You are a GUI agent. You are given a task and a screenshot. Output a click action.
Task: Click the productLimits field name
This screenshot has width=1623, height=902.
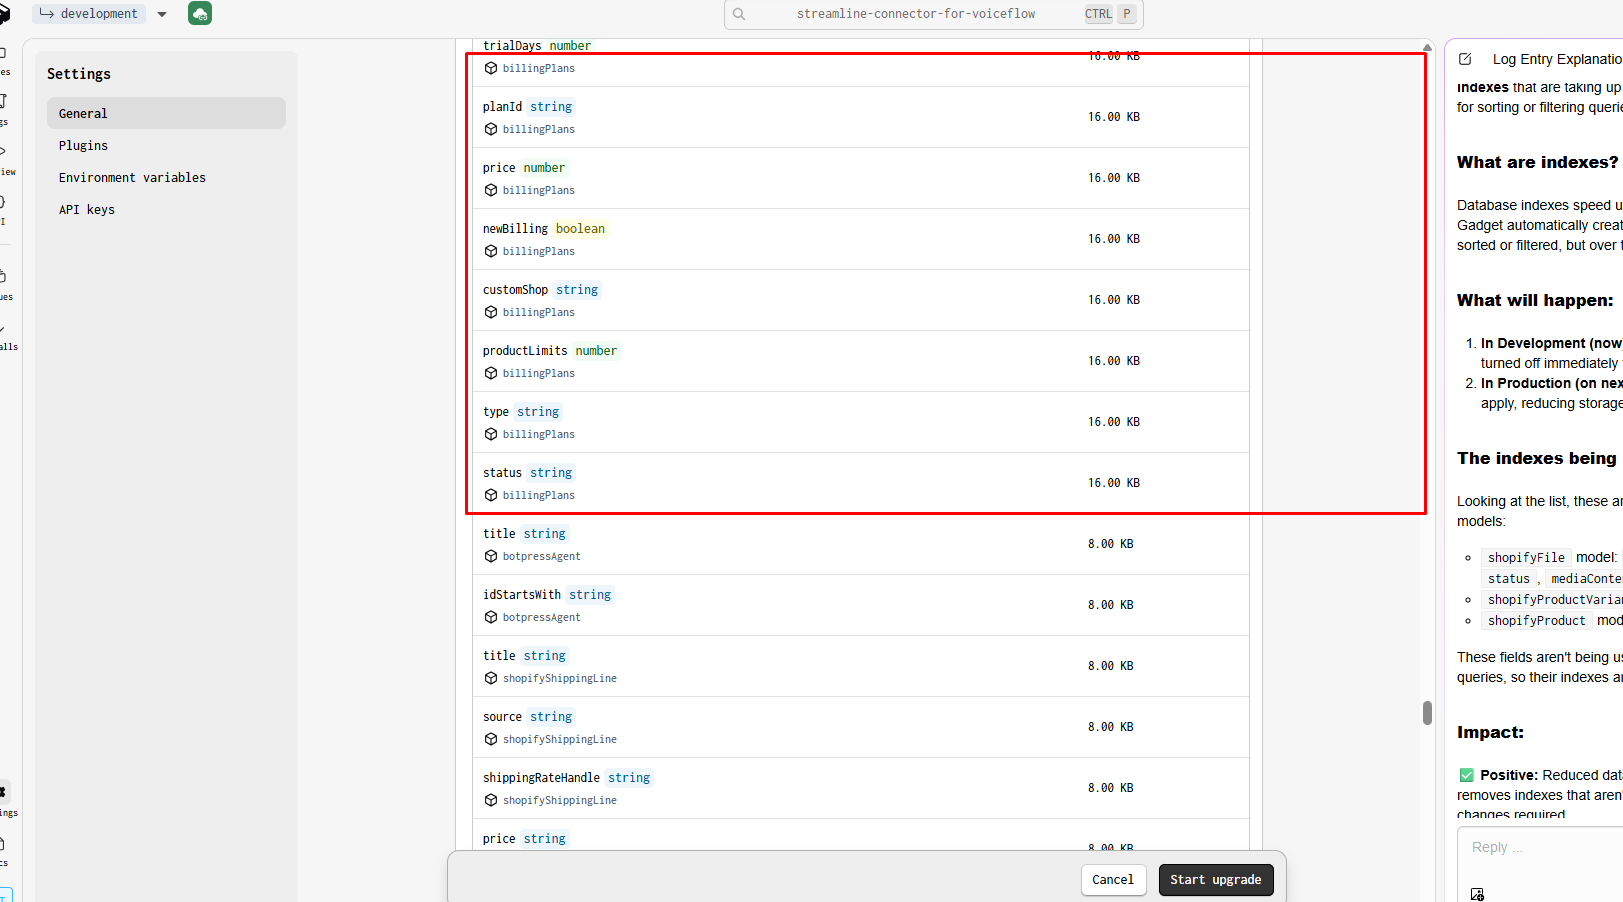tap(525, 351)
